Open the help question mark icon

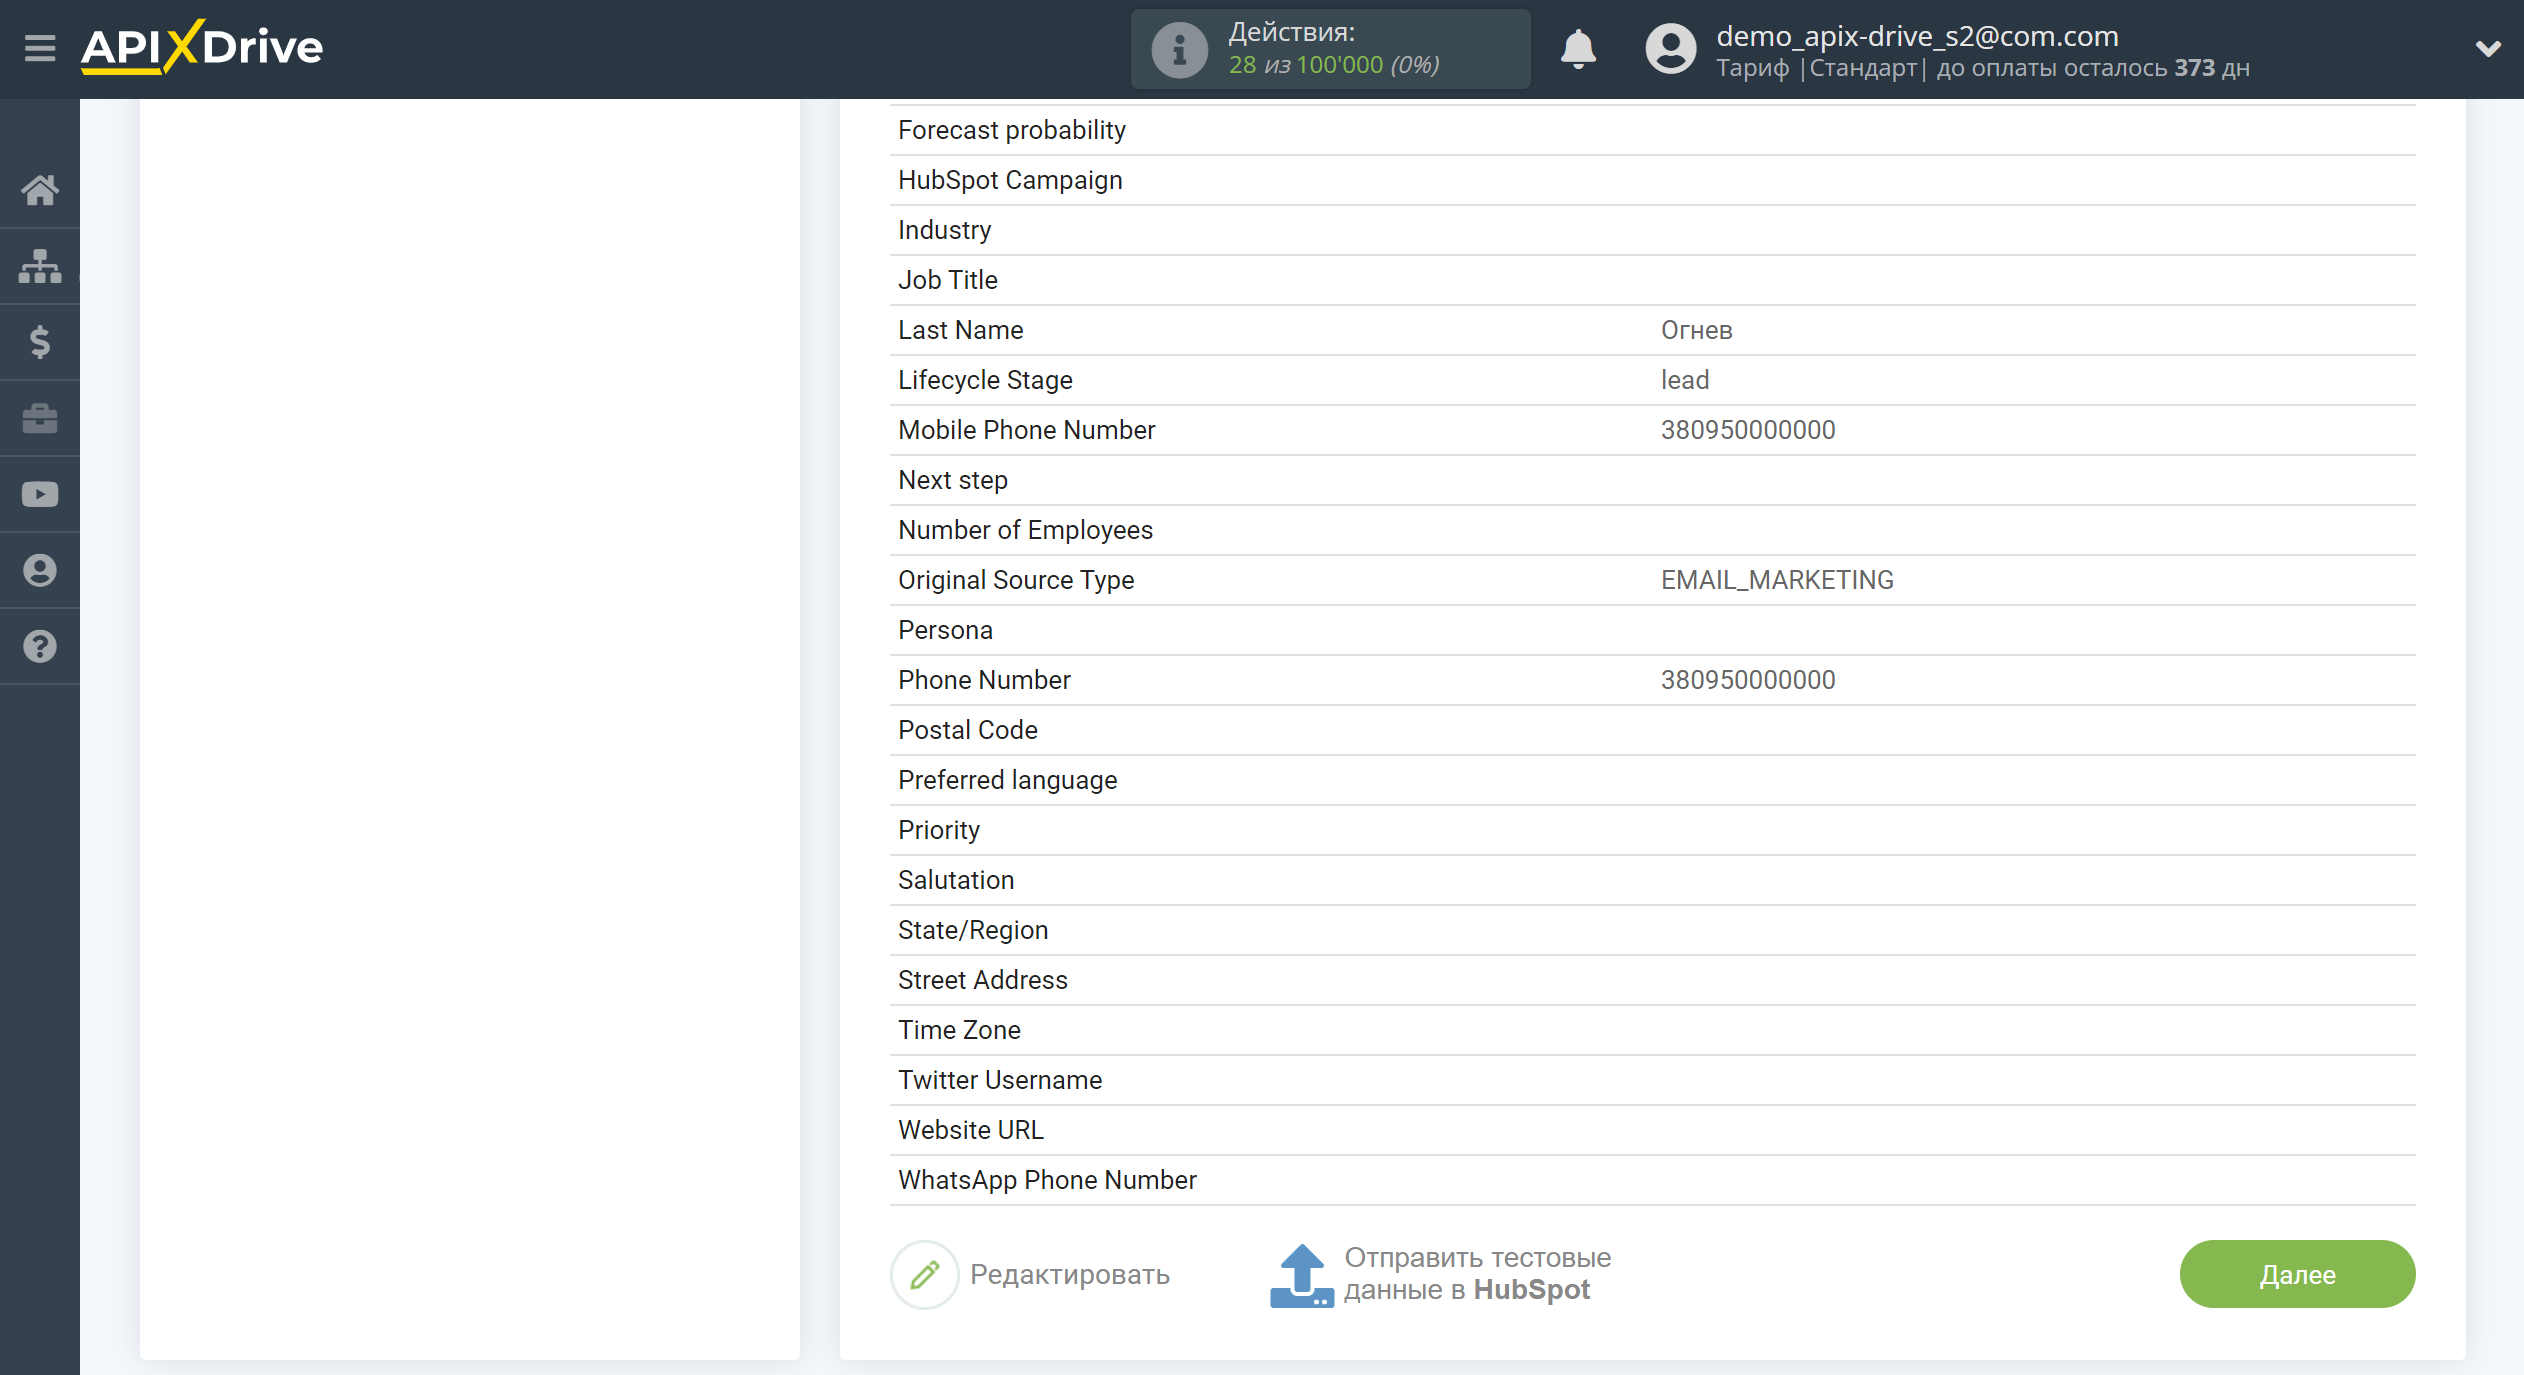40,646
